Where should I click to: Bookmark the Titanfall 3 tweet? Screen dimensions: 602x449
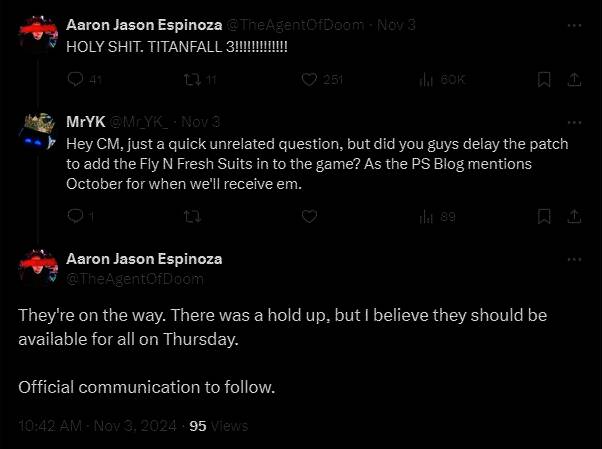click(545, 80)
